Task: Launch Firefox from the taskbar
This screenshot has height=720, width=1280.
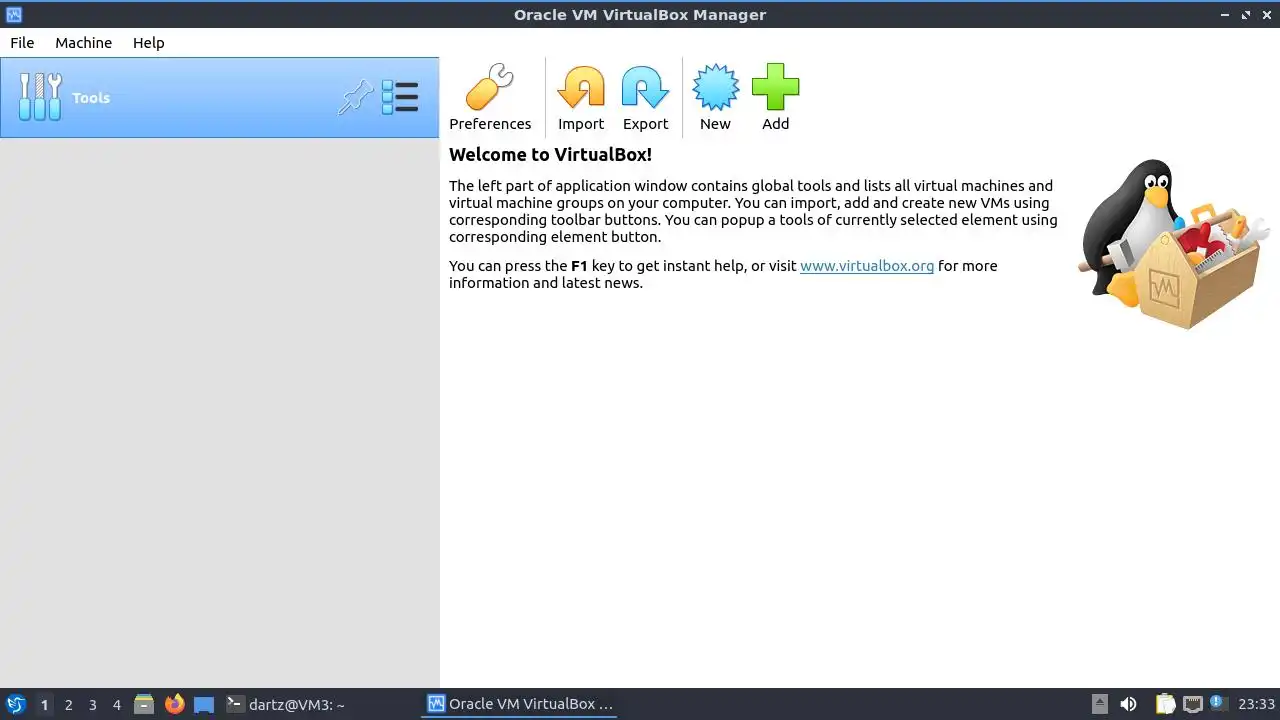Action: [x=174, y=704]
